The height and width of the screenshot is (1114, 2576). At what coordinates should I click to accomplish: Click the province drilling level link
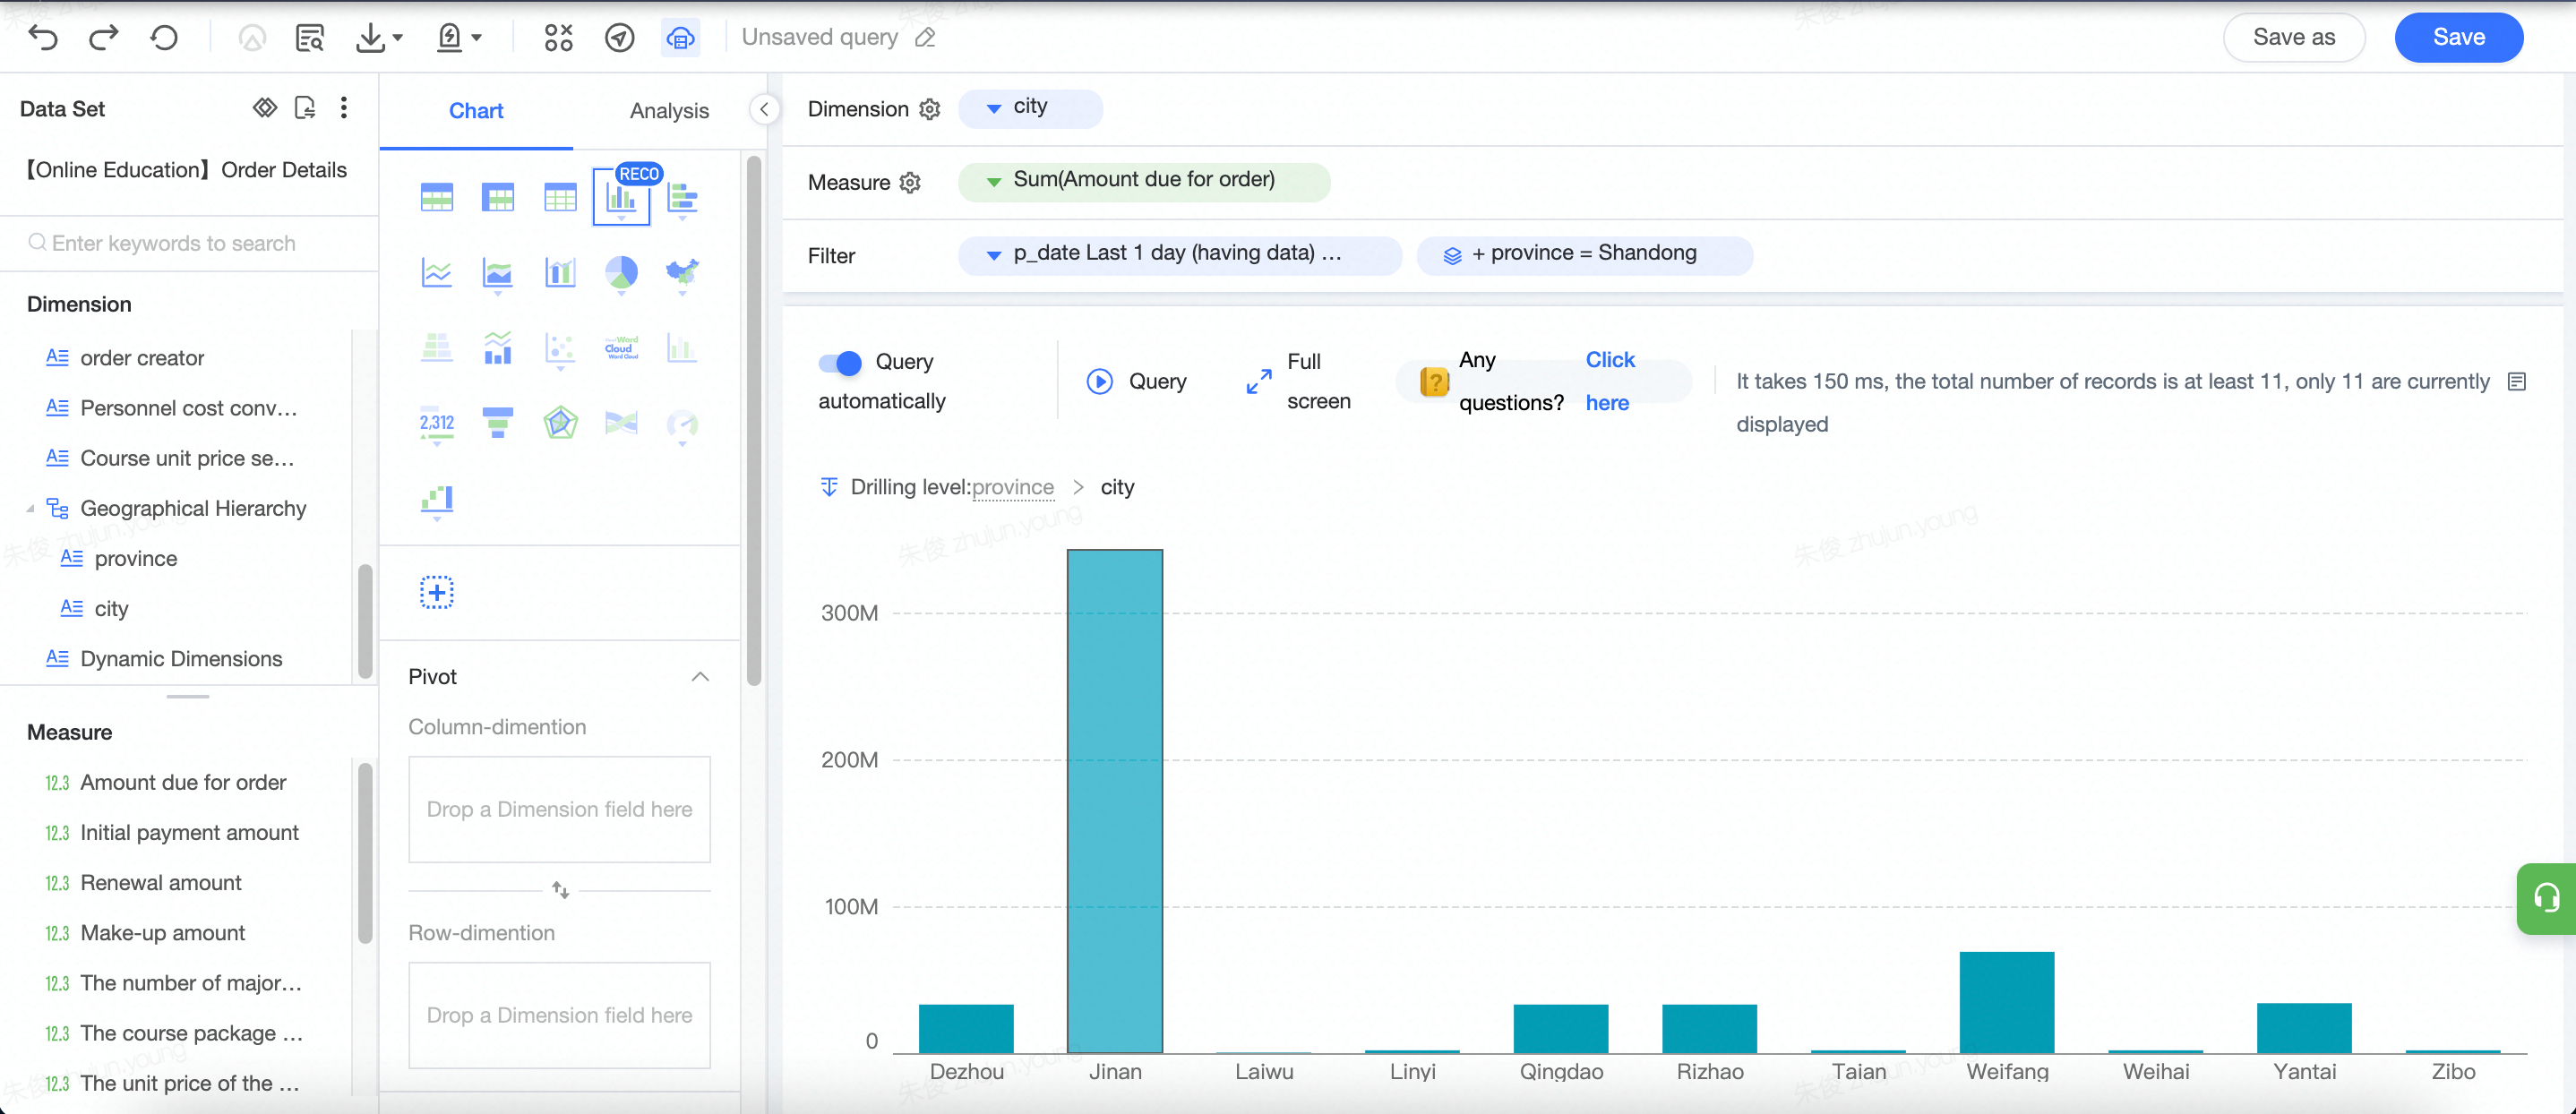click(1012, 487)
